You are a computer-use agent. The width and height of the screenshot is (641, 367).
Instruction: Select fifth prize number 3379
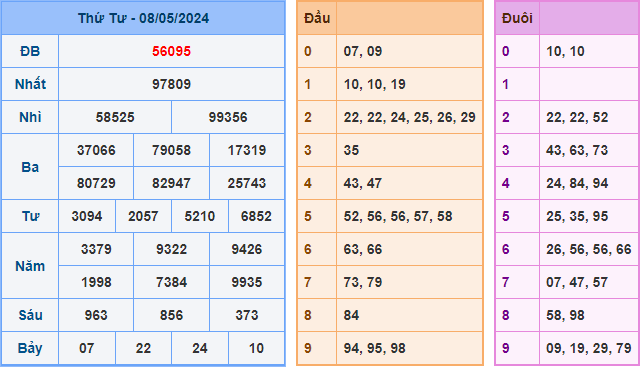click(x=96, y=249)
